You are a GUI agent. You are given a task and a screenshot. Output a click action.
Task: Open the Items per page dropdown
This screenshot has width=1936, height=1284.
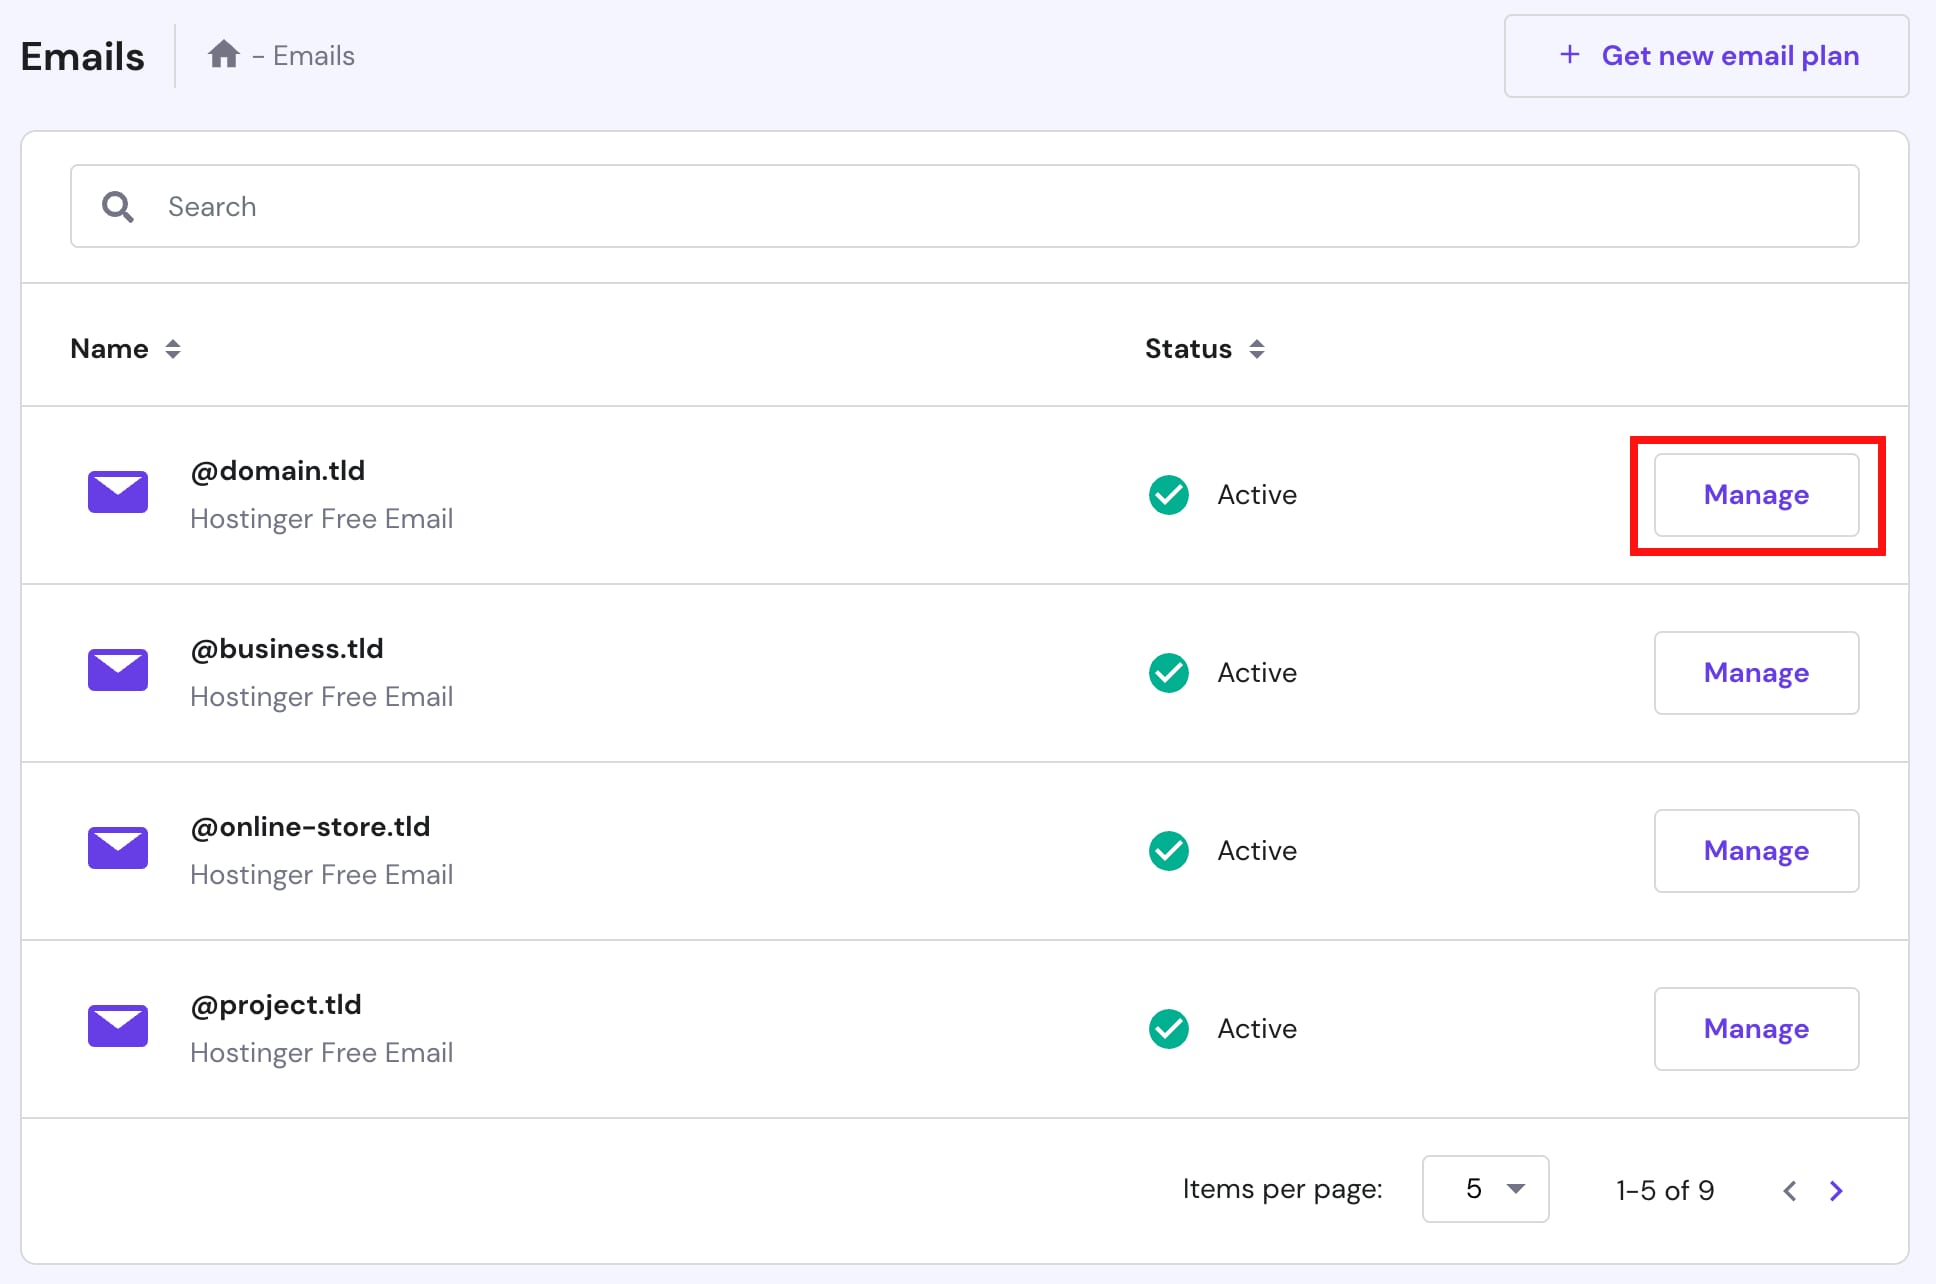(1485, 1189)
